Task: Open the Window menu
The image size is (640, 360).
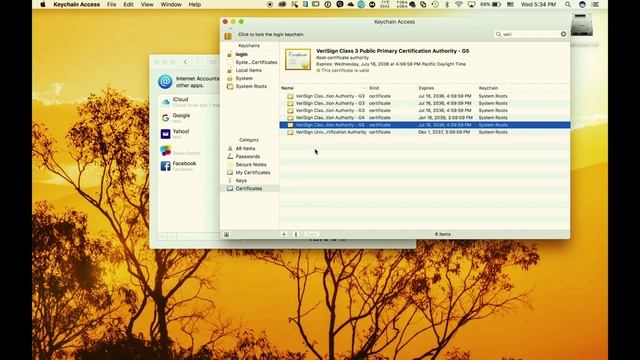Action: (x=171, y=4)
